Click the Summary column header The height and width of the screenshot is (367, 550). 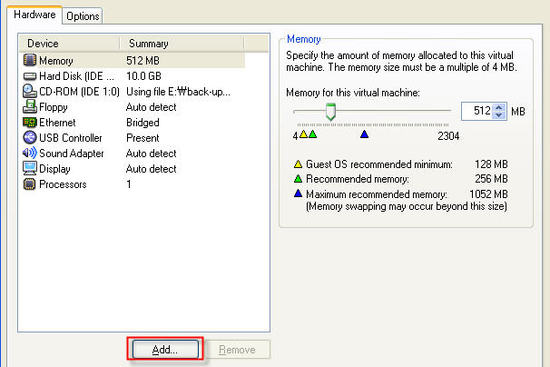pos(182,44)
